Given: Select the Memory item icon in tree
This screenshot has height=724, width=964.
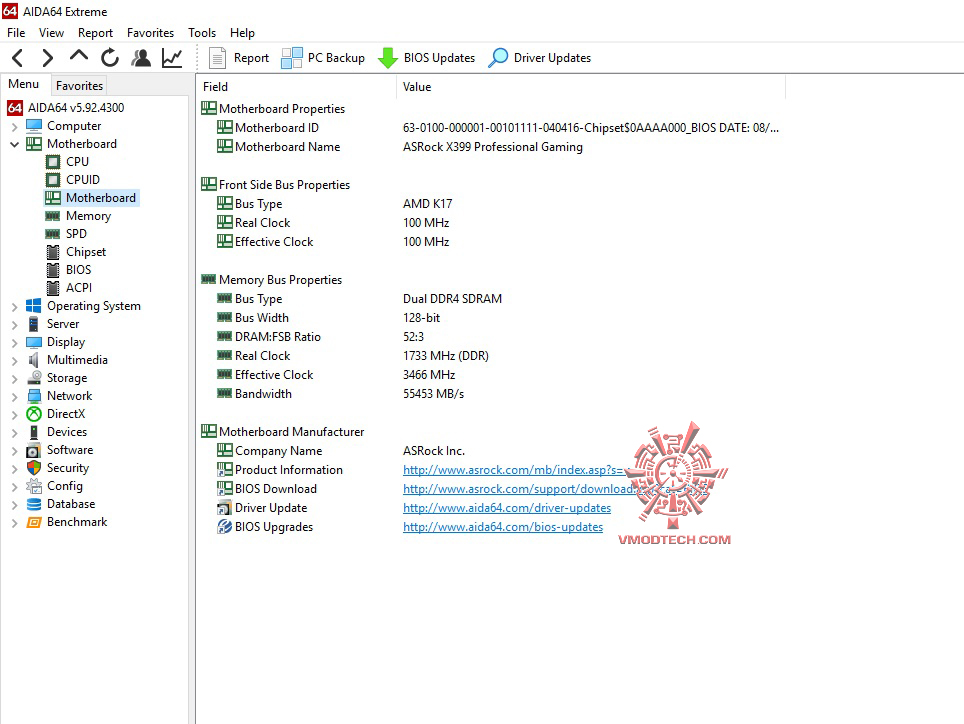Looking at the screenshot, I should (53, 216).
